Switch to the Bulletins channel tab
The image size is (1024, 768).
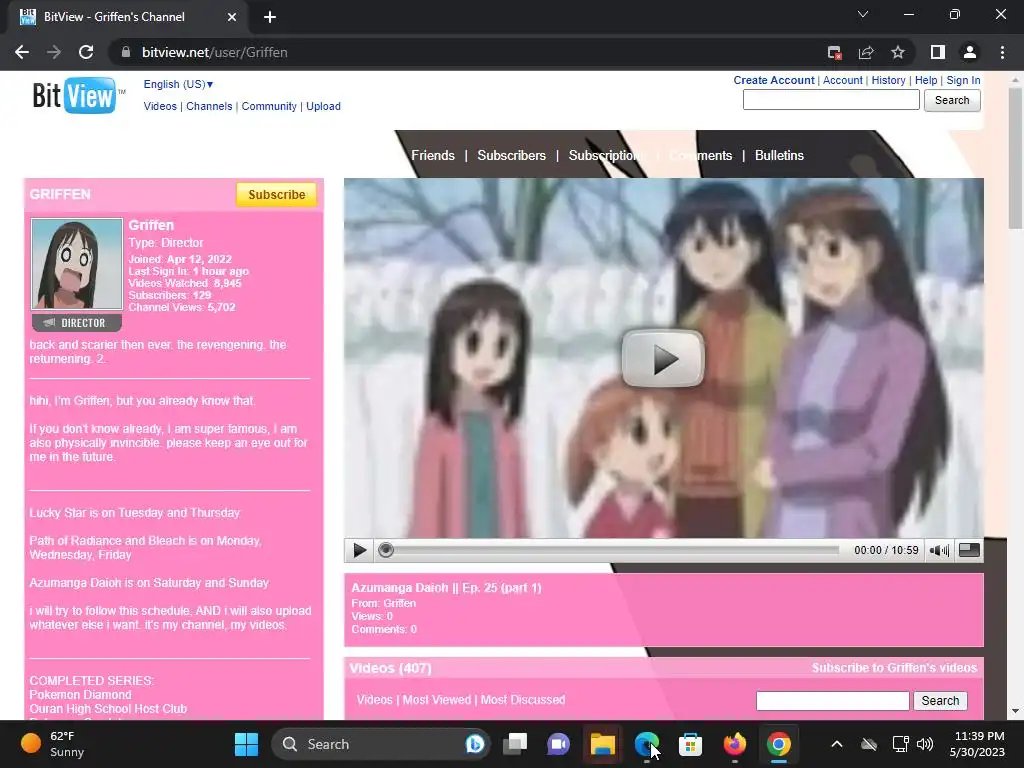pyautogui.click(x=779, y=155)
